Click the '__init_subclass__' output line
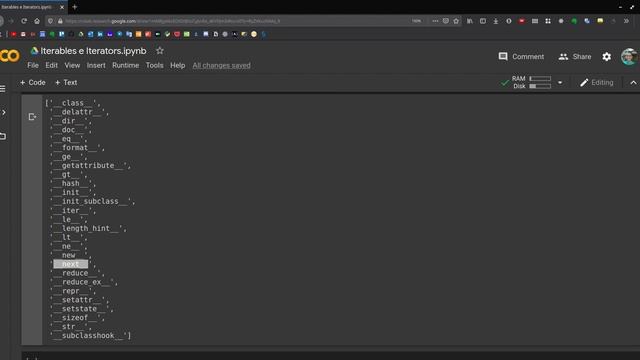Viewport: 640px width, 360px height. point(93,202)
